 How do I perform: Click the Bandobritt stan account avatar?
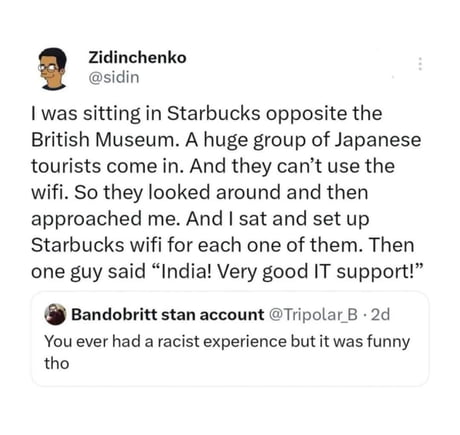(x=55, y=314)
